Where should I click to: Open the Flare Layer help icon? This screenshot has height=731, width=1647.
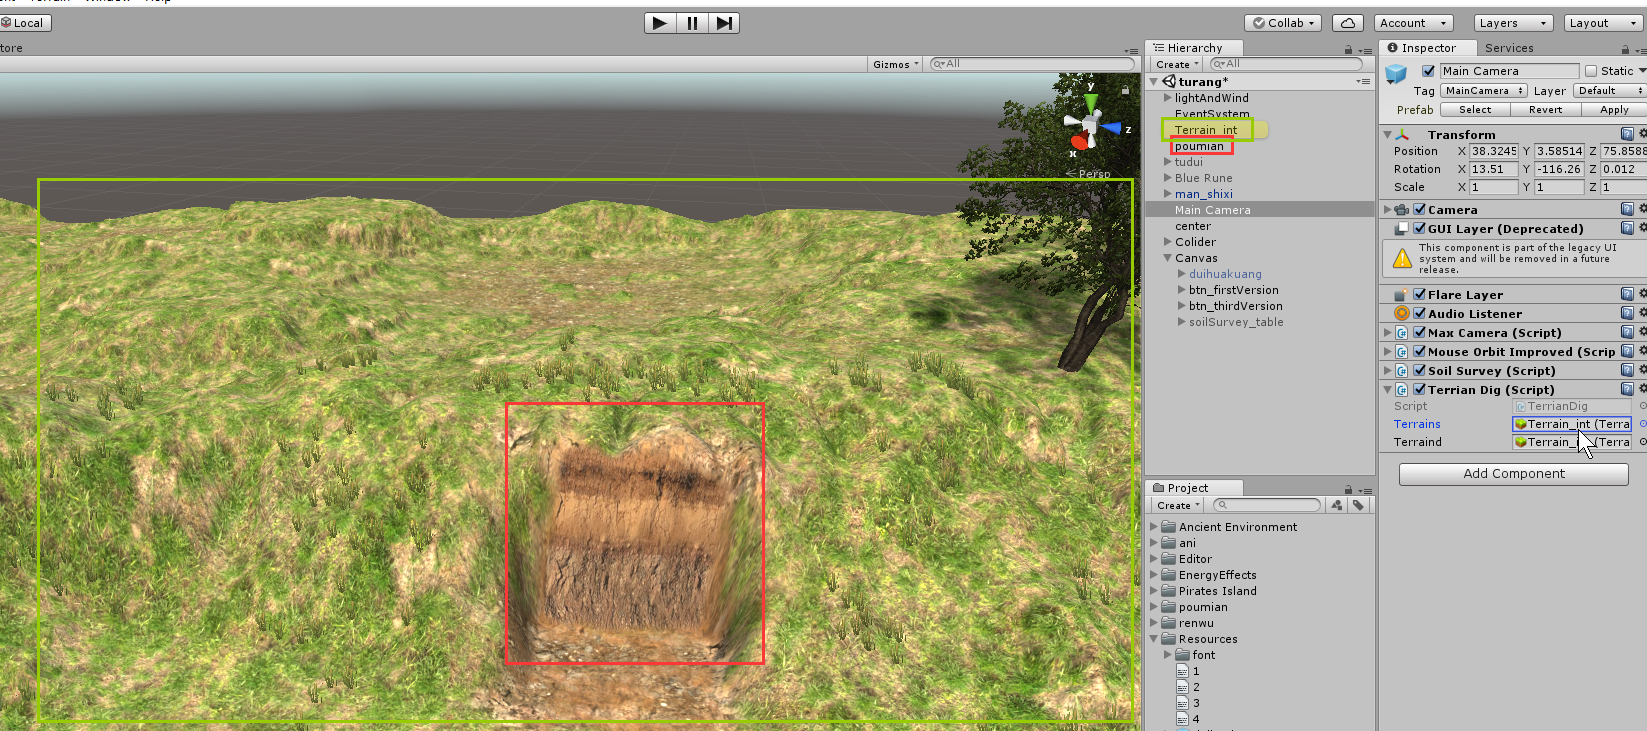pyautogui.click(x=1627, y=294)
